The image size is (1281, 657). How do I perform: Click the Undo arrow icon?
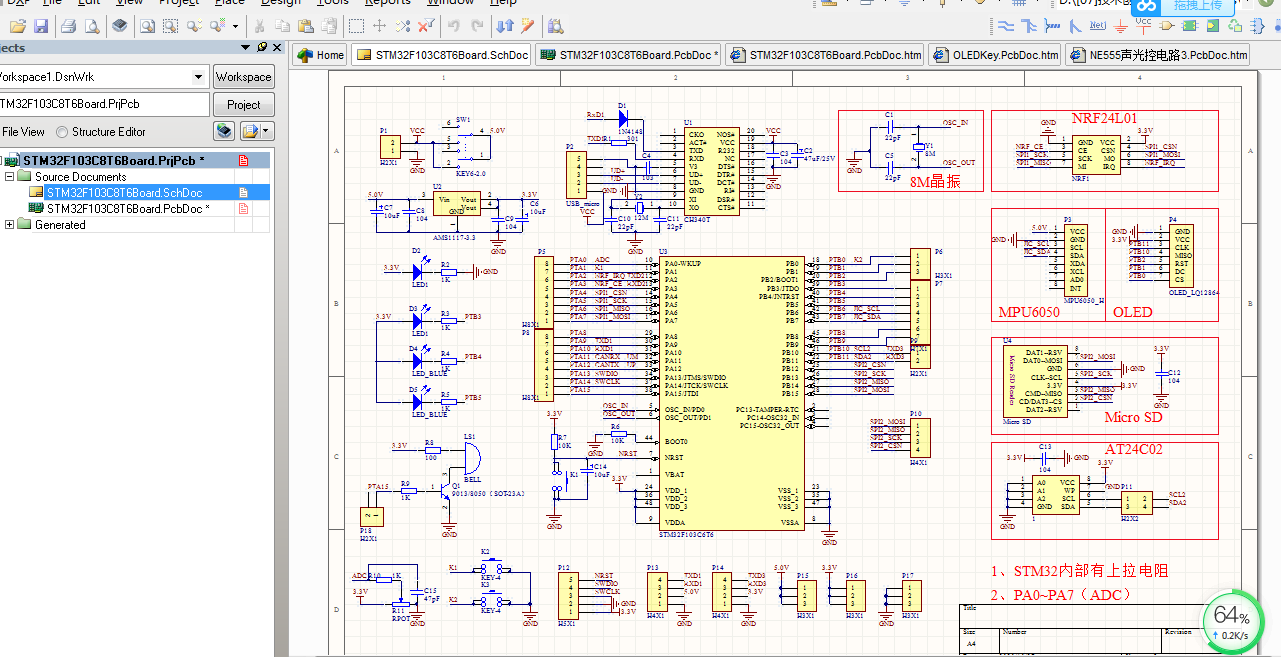(x=453, y=26)
